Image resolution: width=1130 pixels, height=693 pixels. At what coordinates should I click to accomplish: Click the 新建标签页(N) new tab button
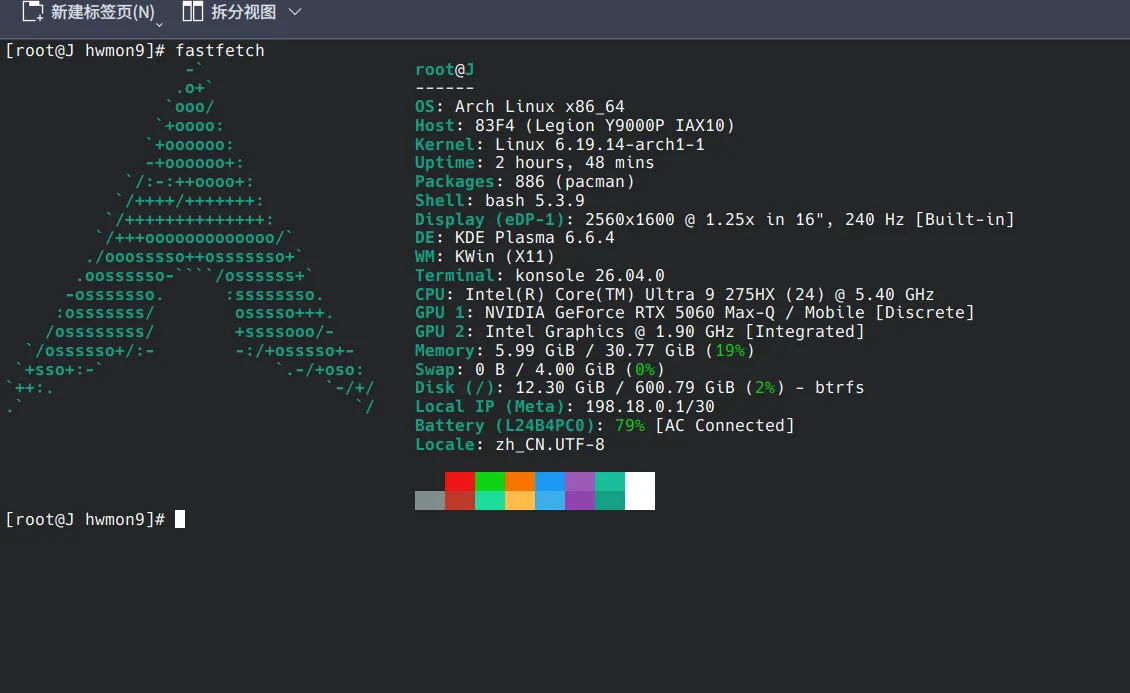(x=88, y=12)
